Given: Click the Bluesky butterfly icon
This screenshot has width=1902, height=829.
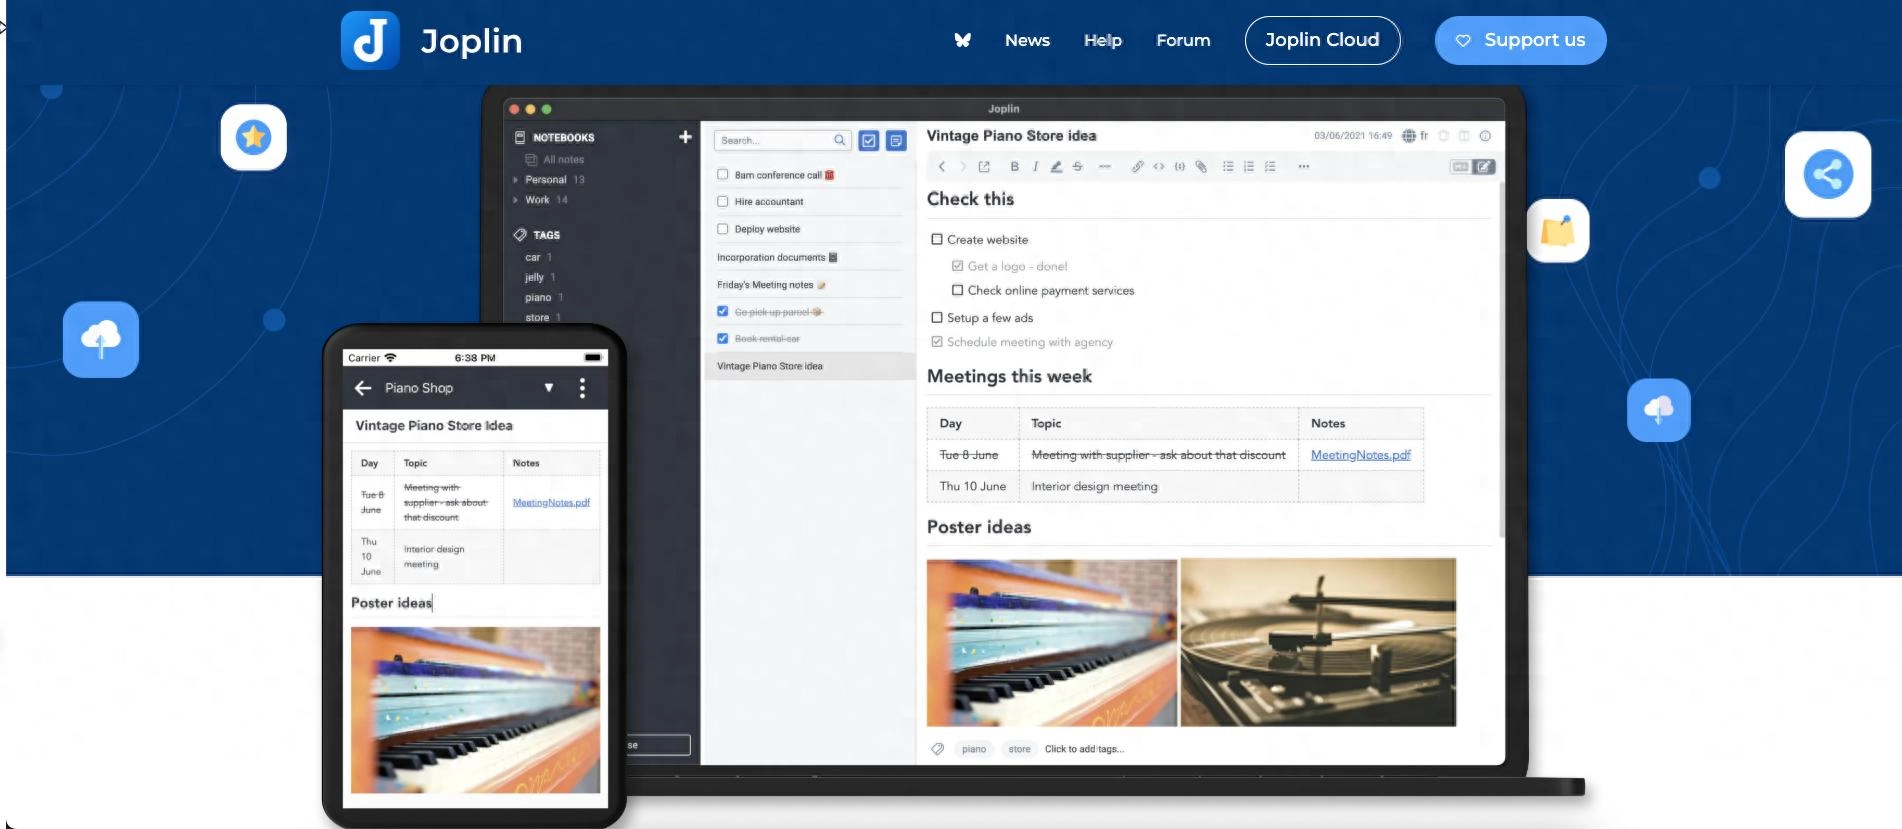Looking at the screenshot, I should tap(962, 40).
